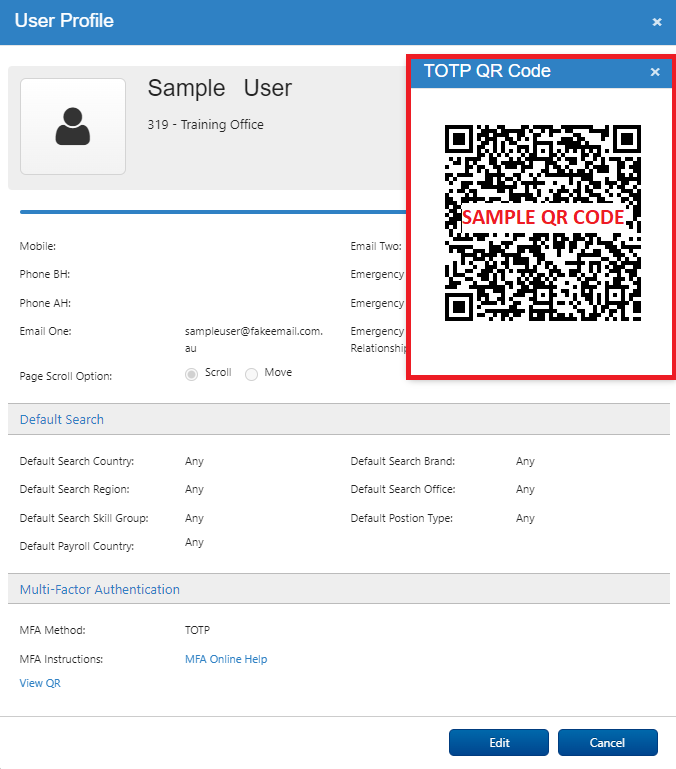Click the Mobile field label

(38, 246)
